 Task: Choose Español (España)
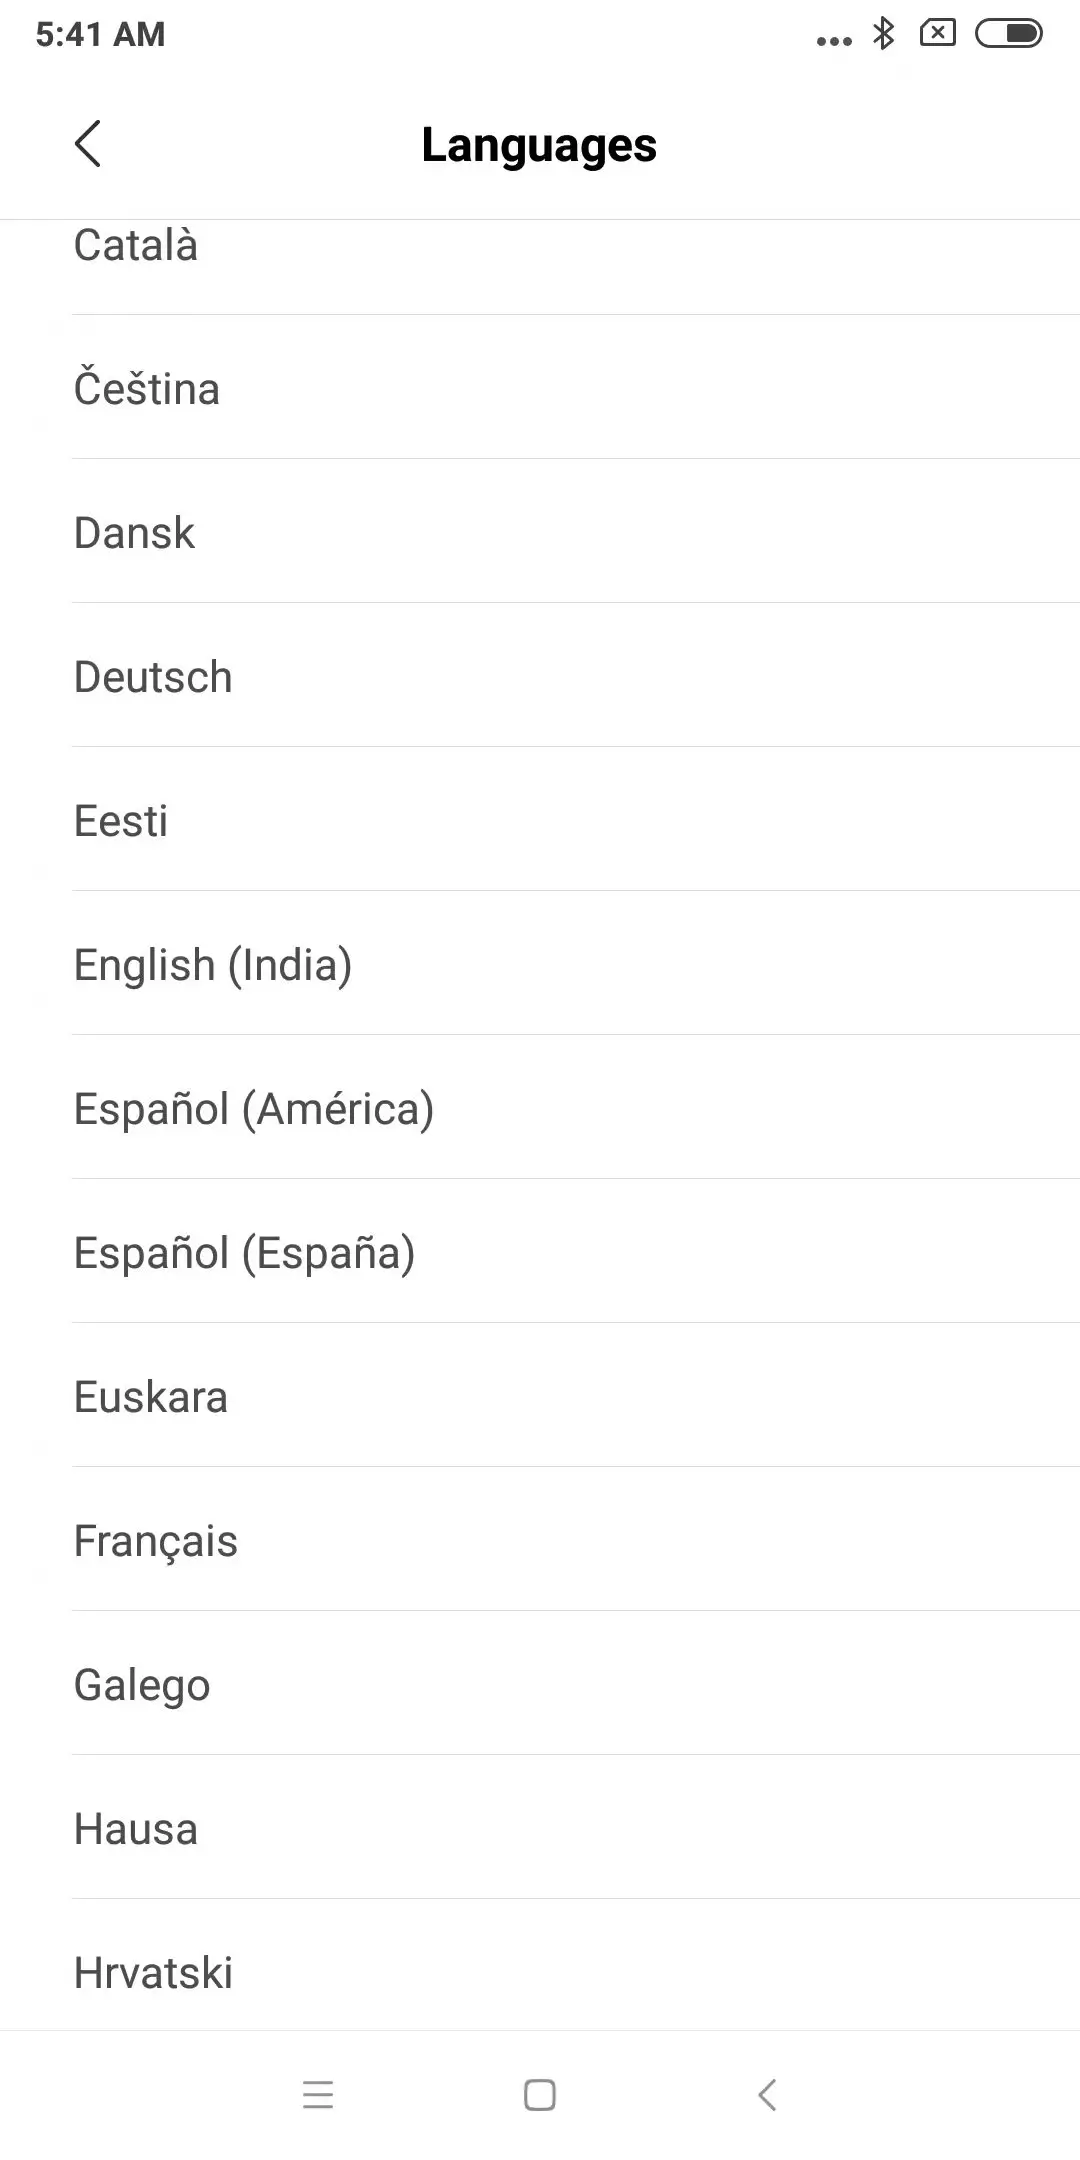point(540,1251)
